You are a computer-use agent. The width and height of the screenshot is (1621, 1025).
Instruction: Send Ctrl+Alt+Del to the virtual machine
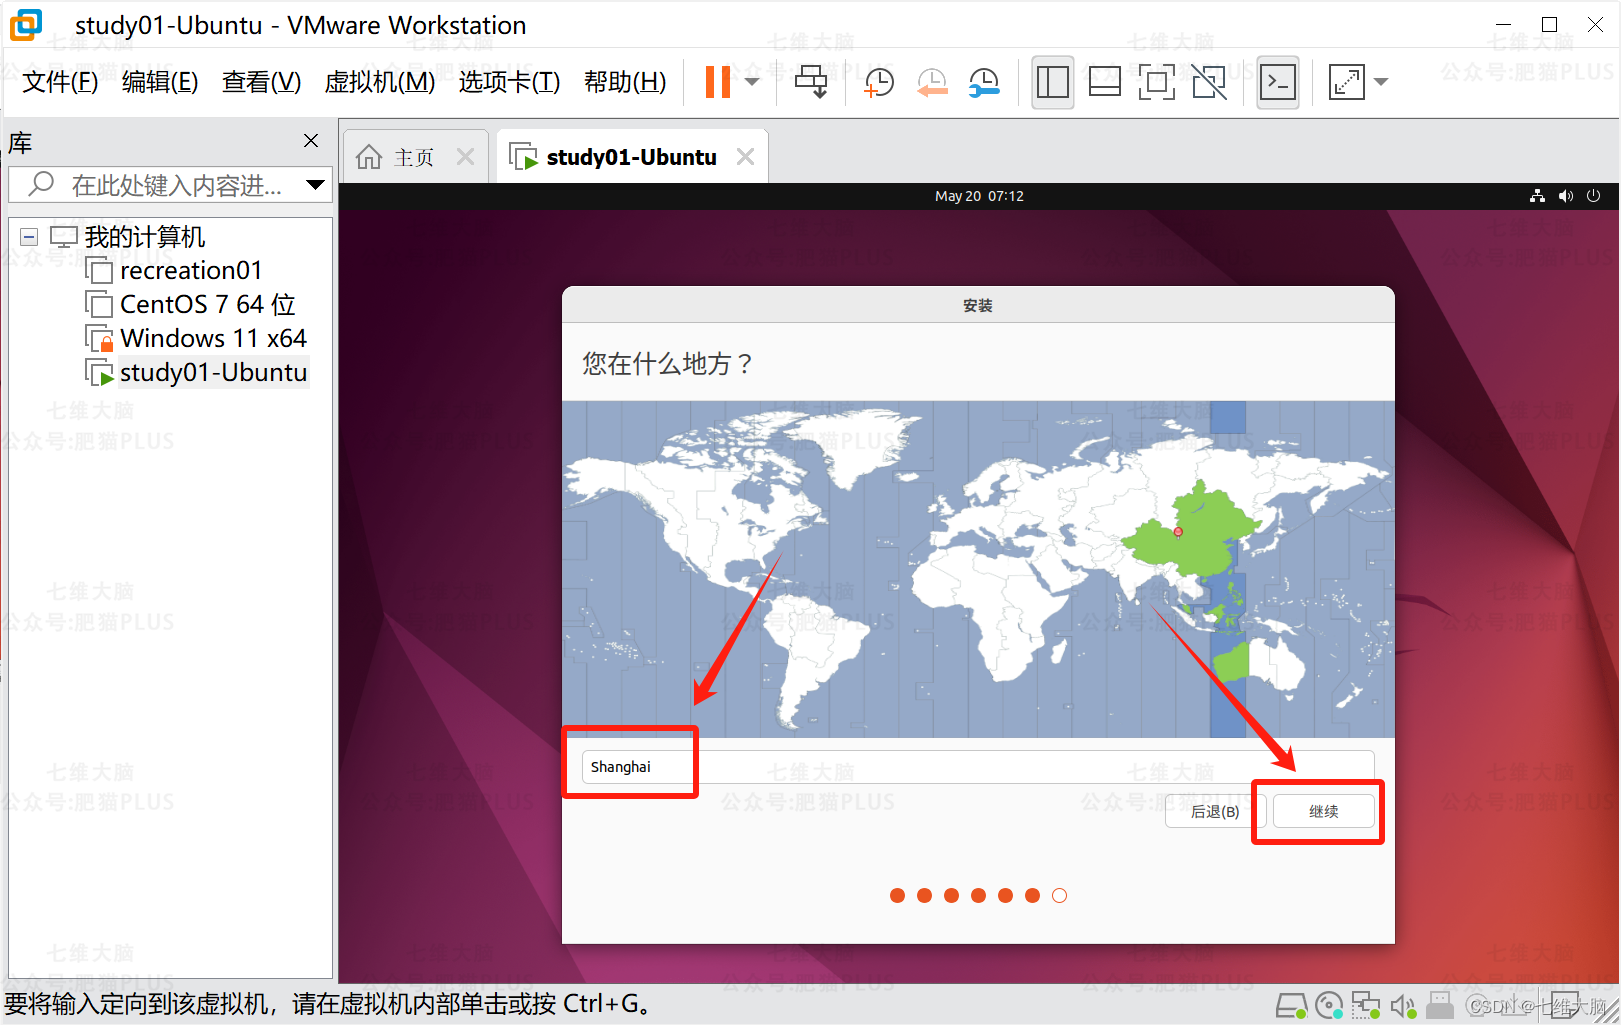tap(811, 82)
